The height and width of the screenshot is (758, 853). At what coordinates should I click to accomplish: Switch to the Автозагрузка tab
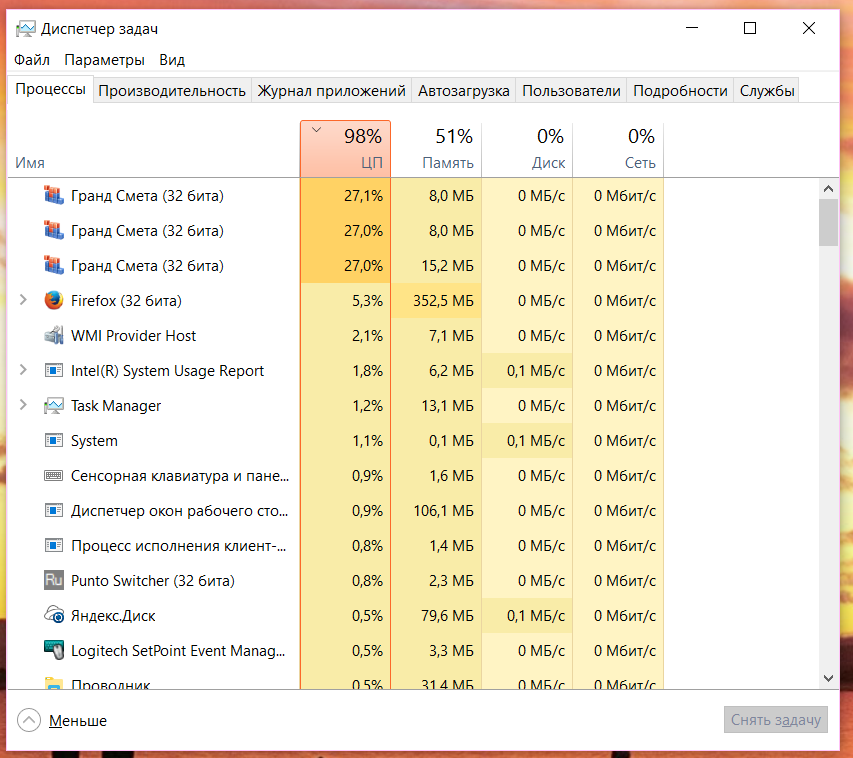(464, 91)
